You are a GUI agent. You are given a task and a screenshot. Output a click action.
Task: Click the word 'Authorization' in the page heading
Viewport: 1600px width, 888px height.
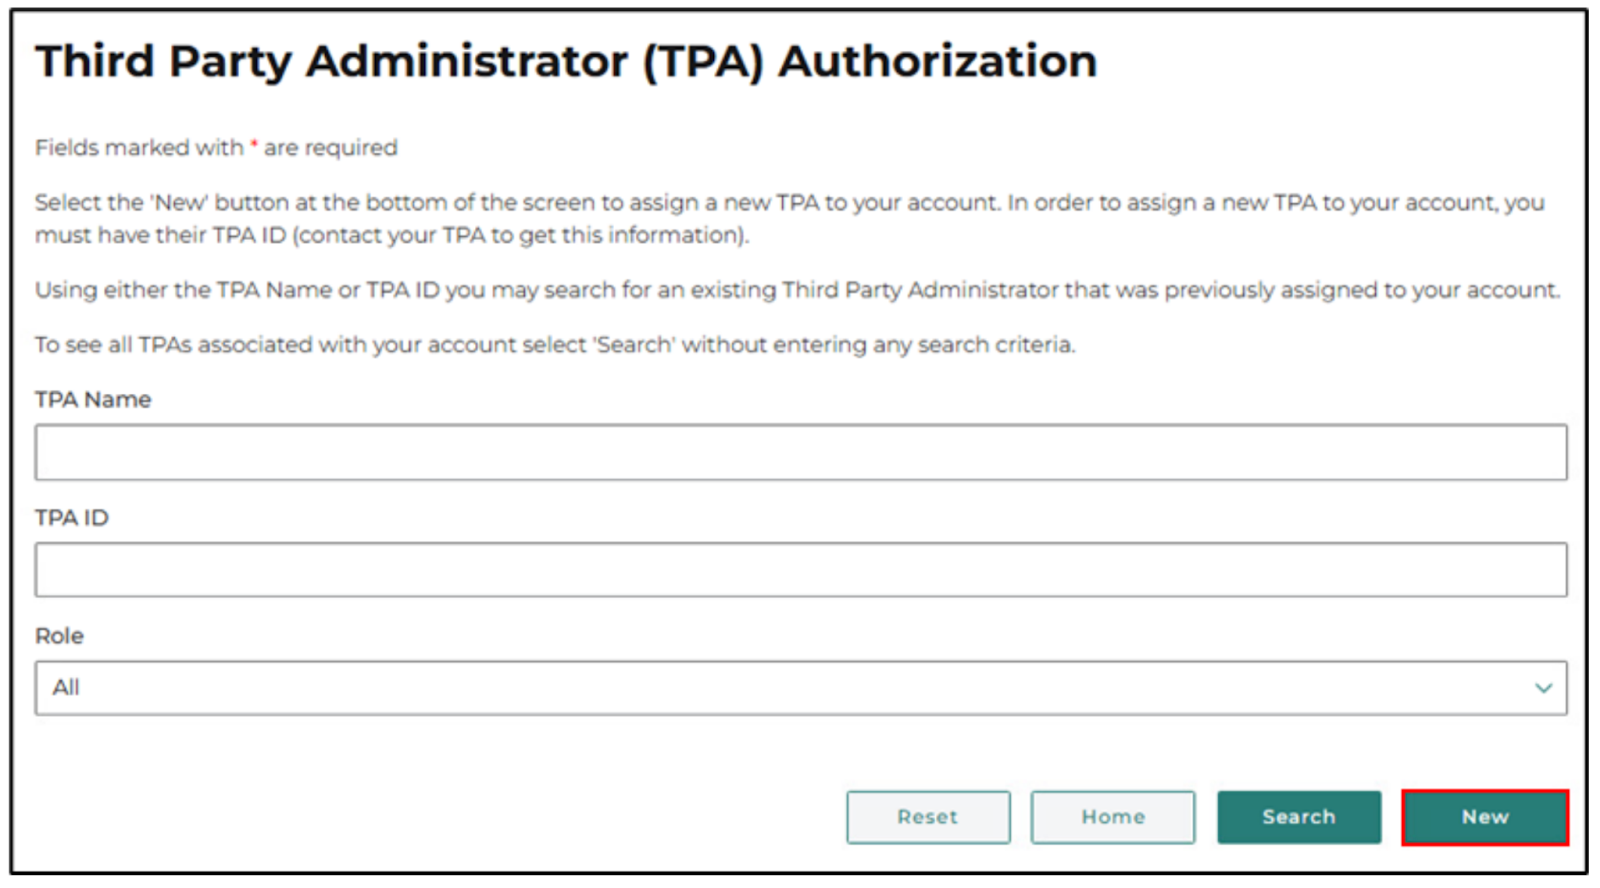point(937,61)
